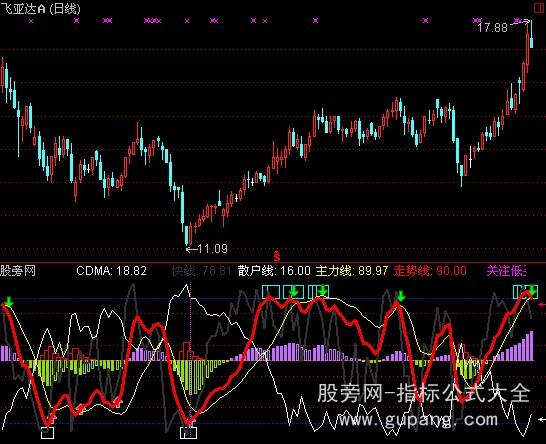Click the 走势线: 90.00 indicator value

coord(430,271)
